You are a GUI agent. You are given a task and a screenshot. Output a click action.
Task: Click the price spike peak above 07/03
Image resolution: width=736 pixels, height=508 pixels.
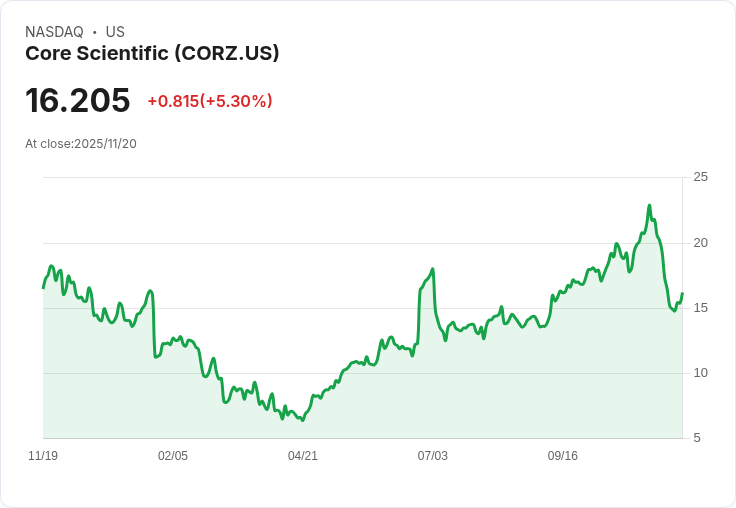coord(433,269)
